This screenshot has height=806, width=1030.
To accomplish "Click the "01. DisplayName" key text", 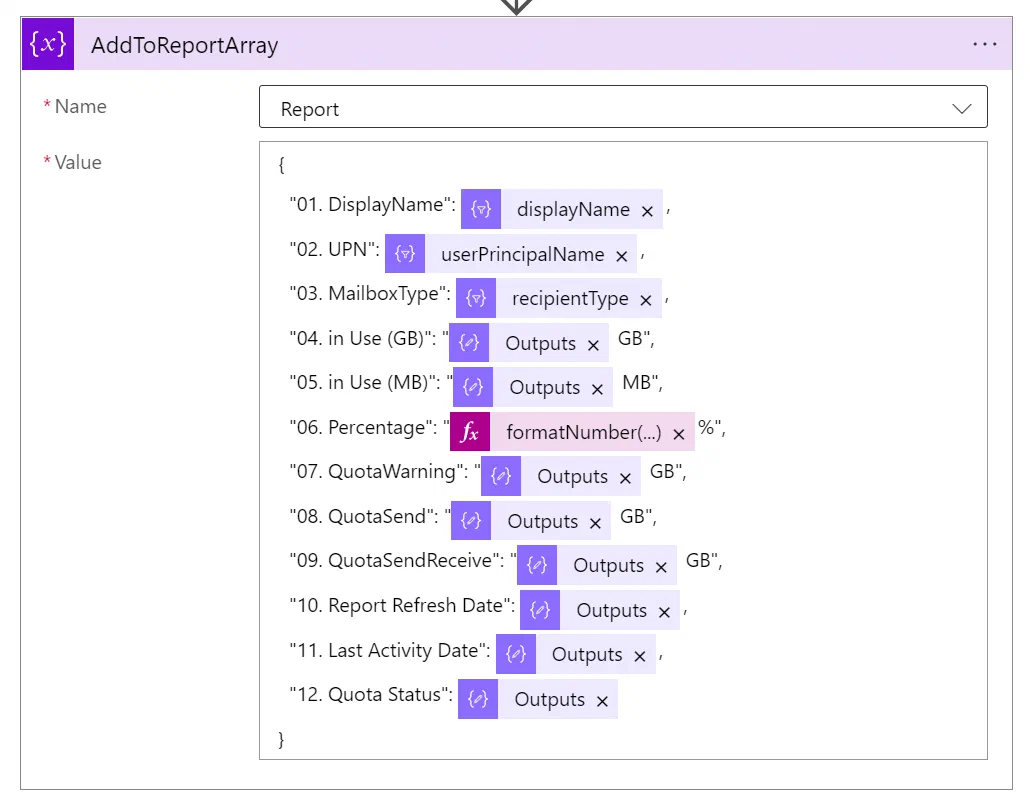I will pos(372,204).
